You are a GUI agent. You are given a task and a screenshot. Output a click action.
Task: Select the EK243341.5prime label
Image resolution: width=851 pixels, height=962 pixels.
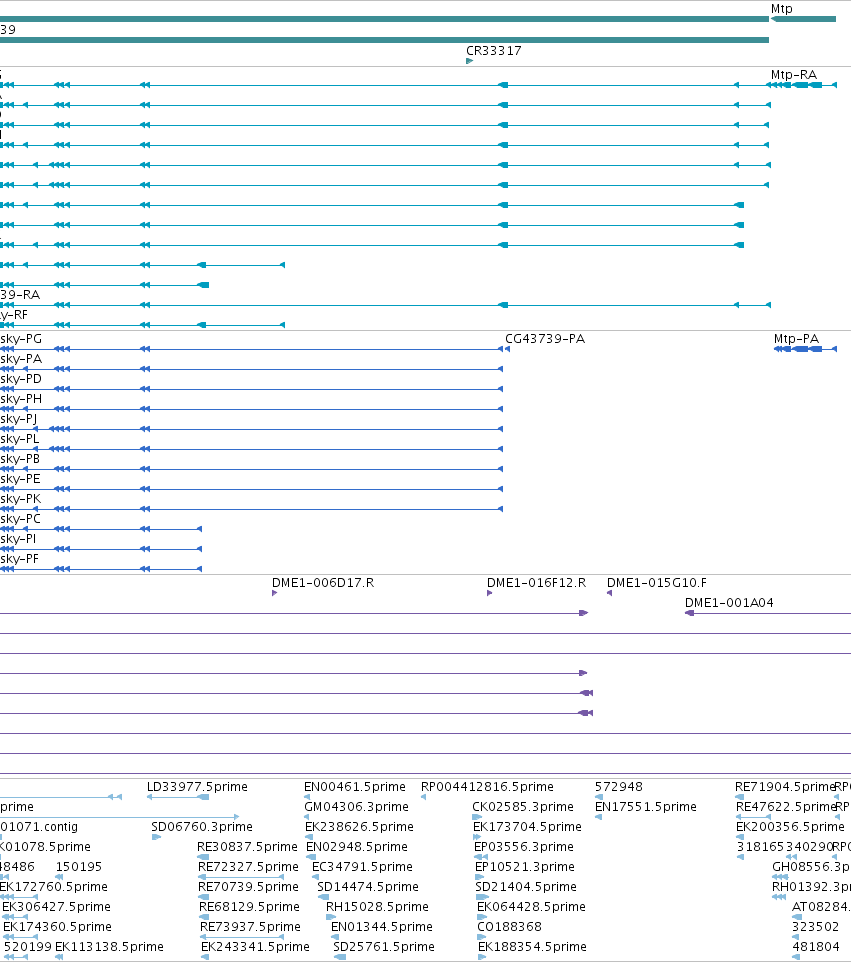pyautogui.click(x=255, y=947)
